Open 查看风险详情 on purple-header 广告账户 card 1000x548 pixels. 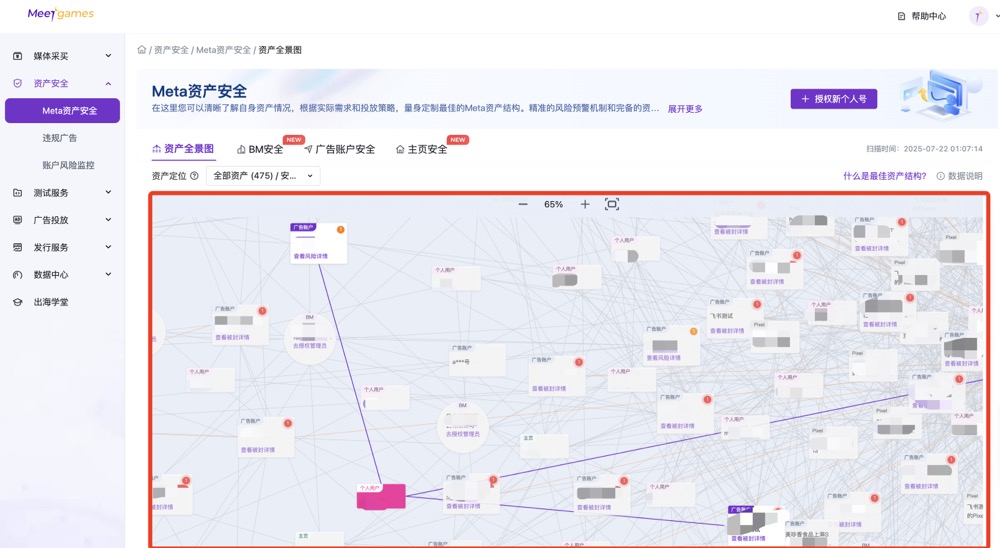[311, 256]
